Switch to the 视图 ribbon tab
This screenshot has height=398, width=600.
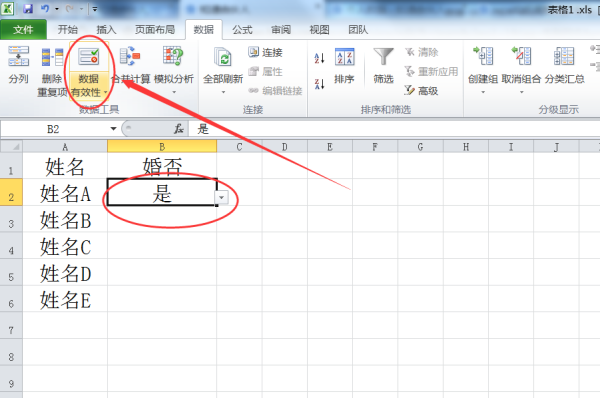tap(319, 29)
